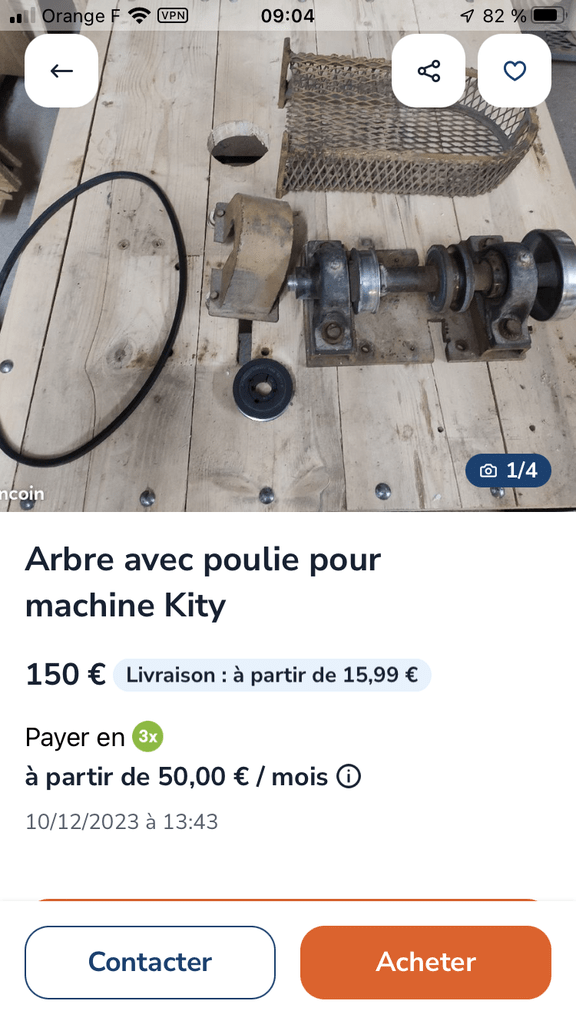Open the 1/4 photo counter badge
This screenshot has height=1024, width=576.
[x=508, y=471]
